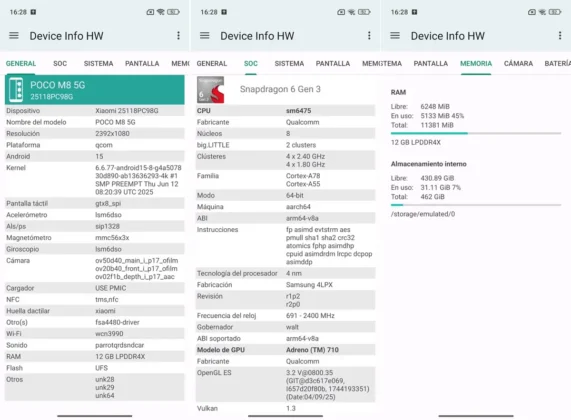
Task: Tap the /storage/emulated/0 path
Action: click(423, 214)
